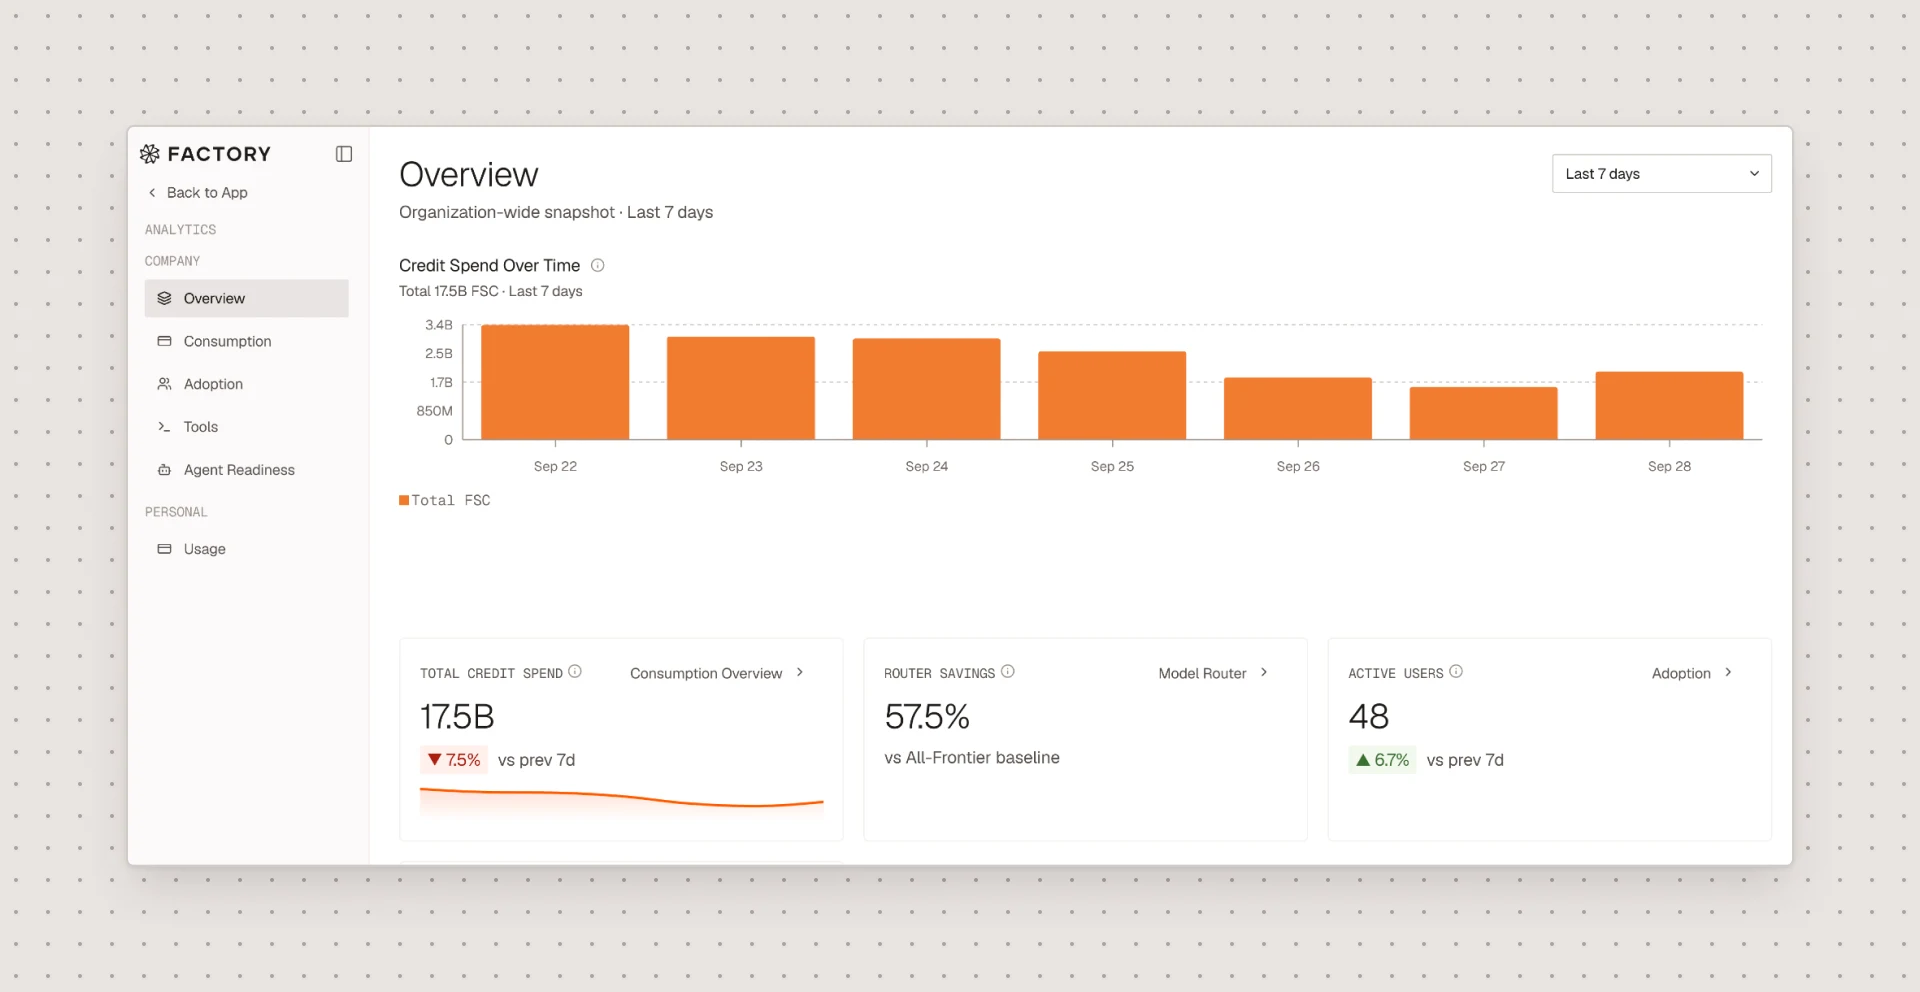The height and width of the screenshot is (992, 1920).
Task: Open the personal Usage page
Action: tap(247, 549)
